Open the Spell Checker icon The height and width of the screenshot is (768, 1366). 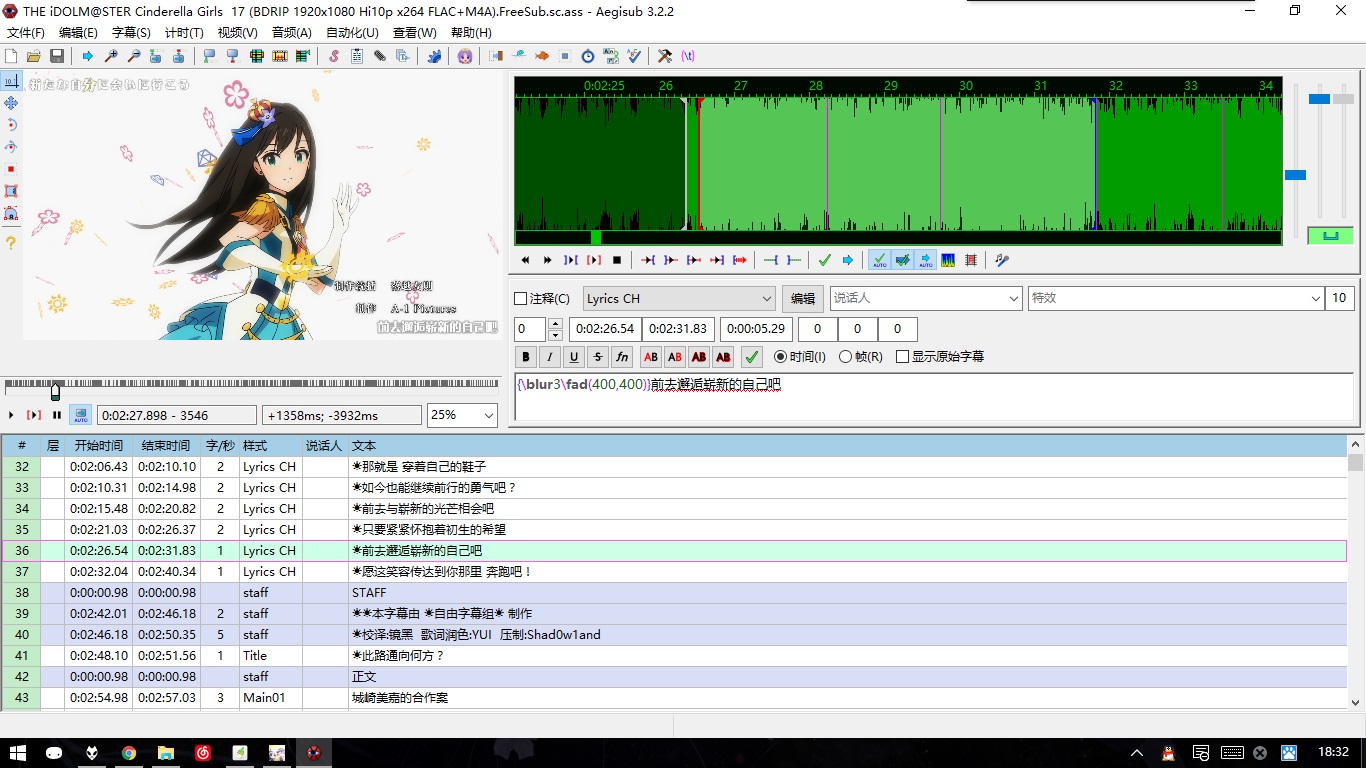point(634,56)
